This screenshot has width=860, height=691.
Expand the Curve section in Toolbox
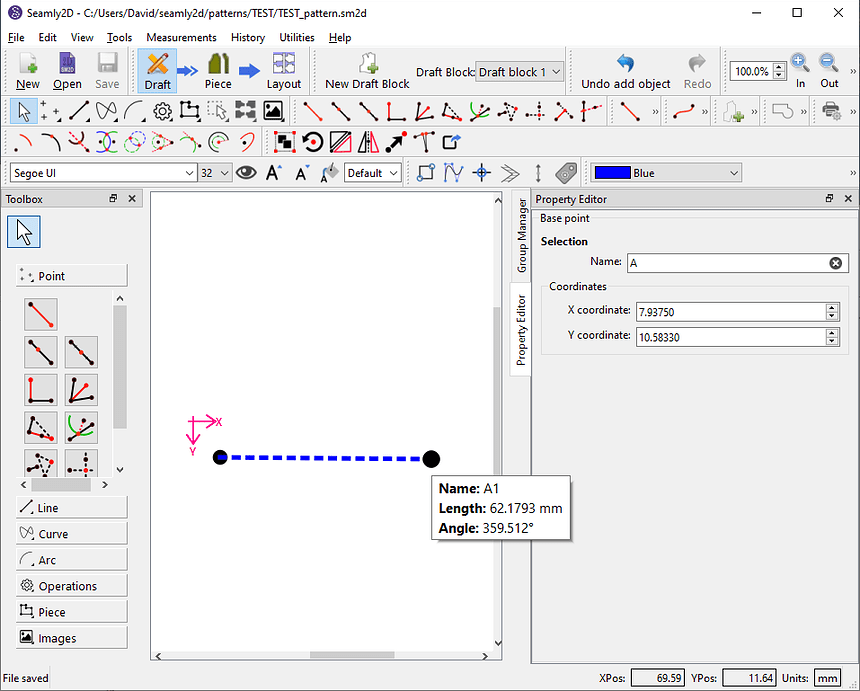click(71, 534)
